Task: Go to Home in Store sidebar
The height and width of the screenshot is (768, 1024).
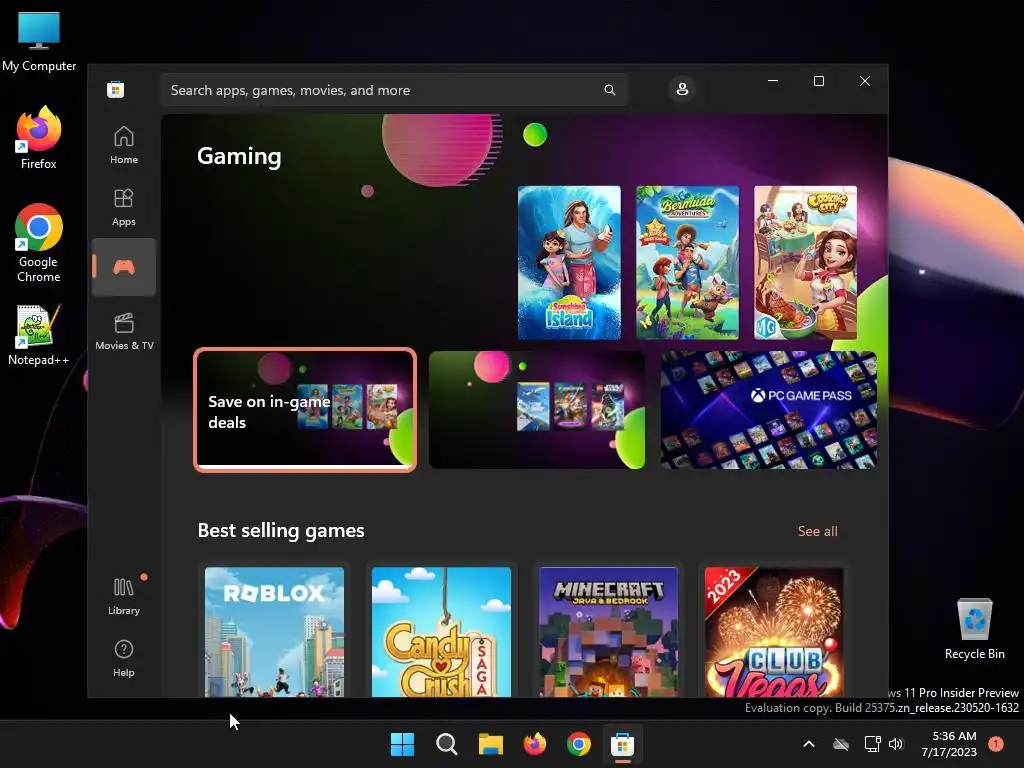Action: click(123, 145)
